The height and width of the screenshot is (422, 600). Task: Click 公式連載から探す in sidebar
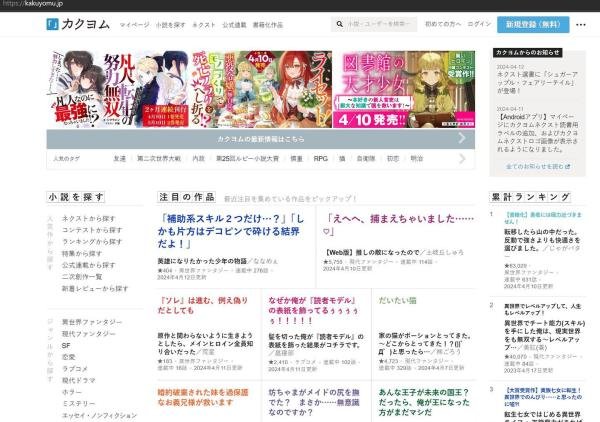click(x=88, y=265)
